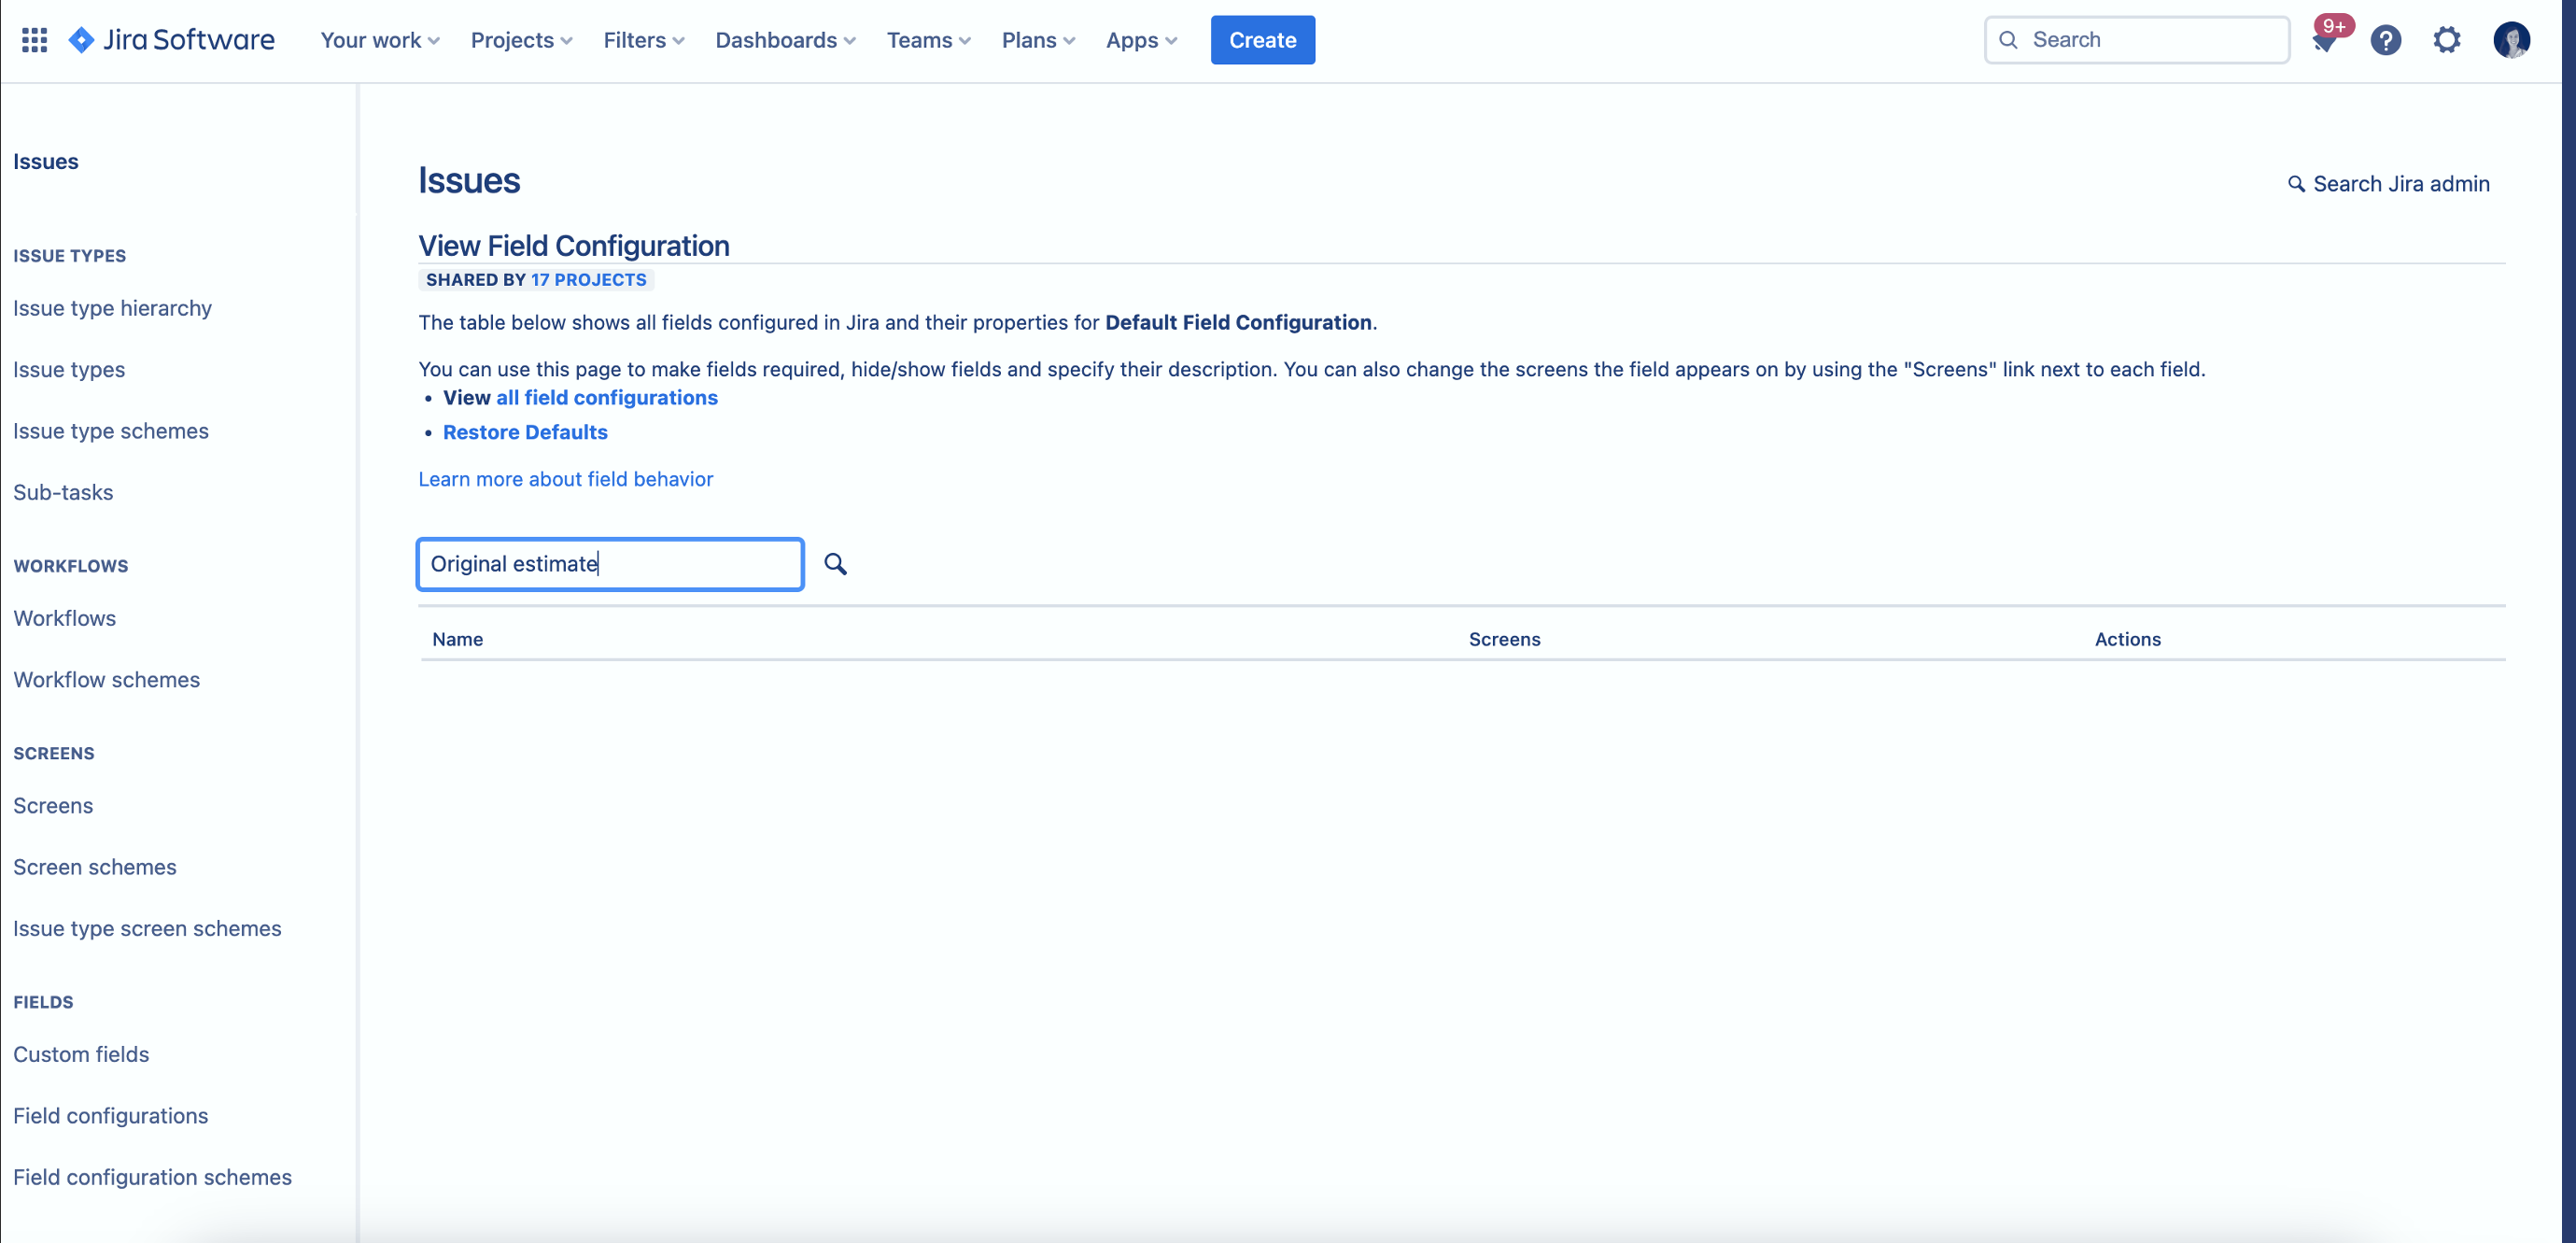Open the Settings gear icon
The image size is (2576, 1243).
pos(2447,40)
